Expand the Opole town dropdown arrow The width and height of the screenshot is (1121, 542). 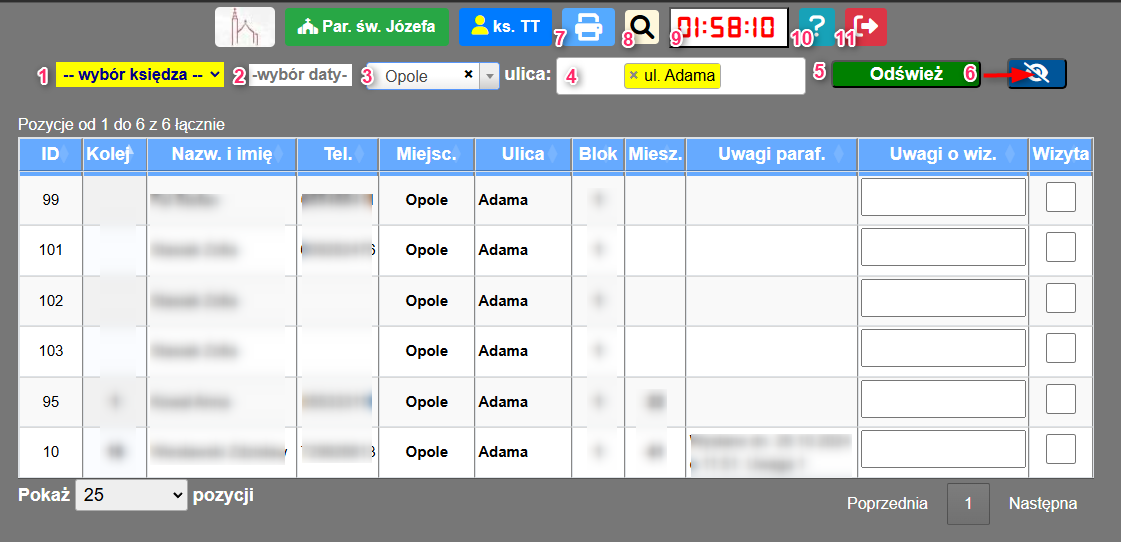(489, 76)
